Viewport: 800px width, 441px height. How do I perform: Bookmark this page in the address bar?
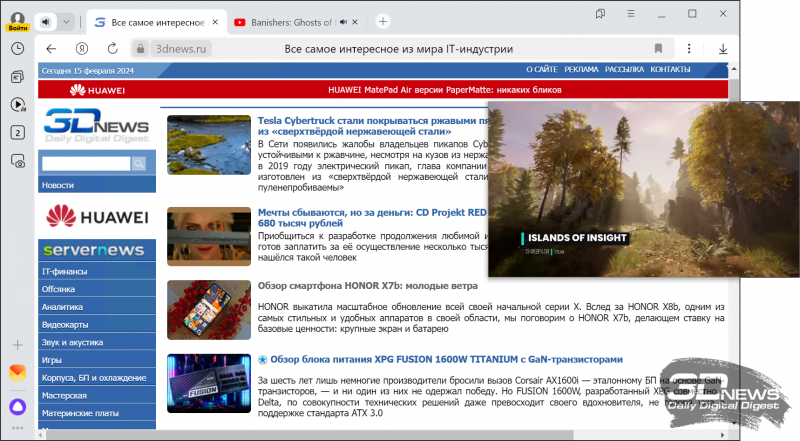[x=658, y=48]
